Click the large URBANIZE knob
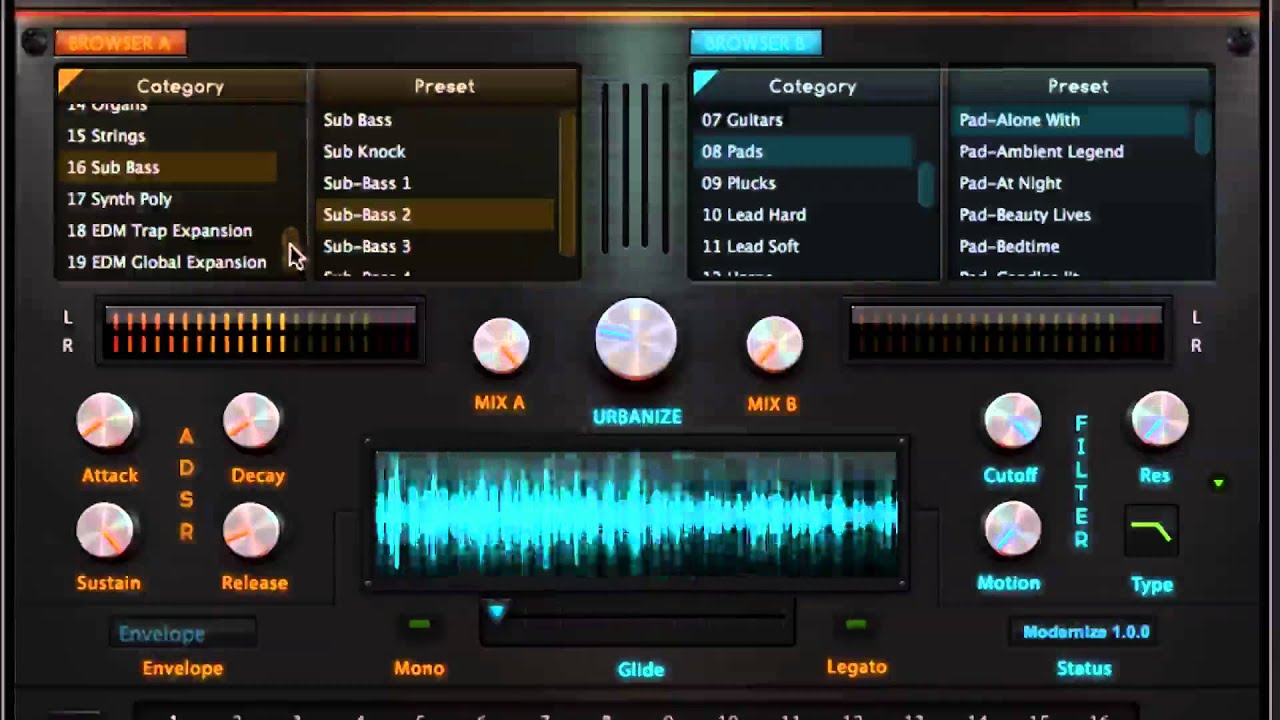The height and width of the screenshot is (720, 1280). pos(636,340)
